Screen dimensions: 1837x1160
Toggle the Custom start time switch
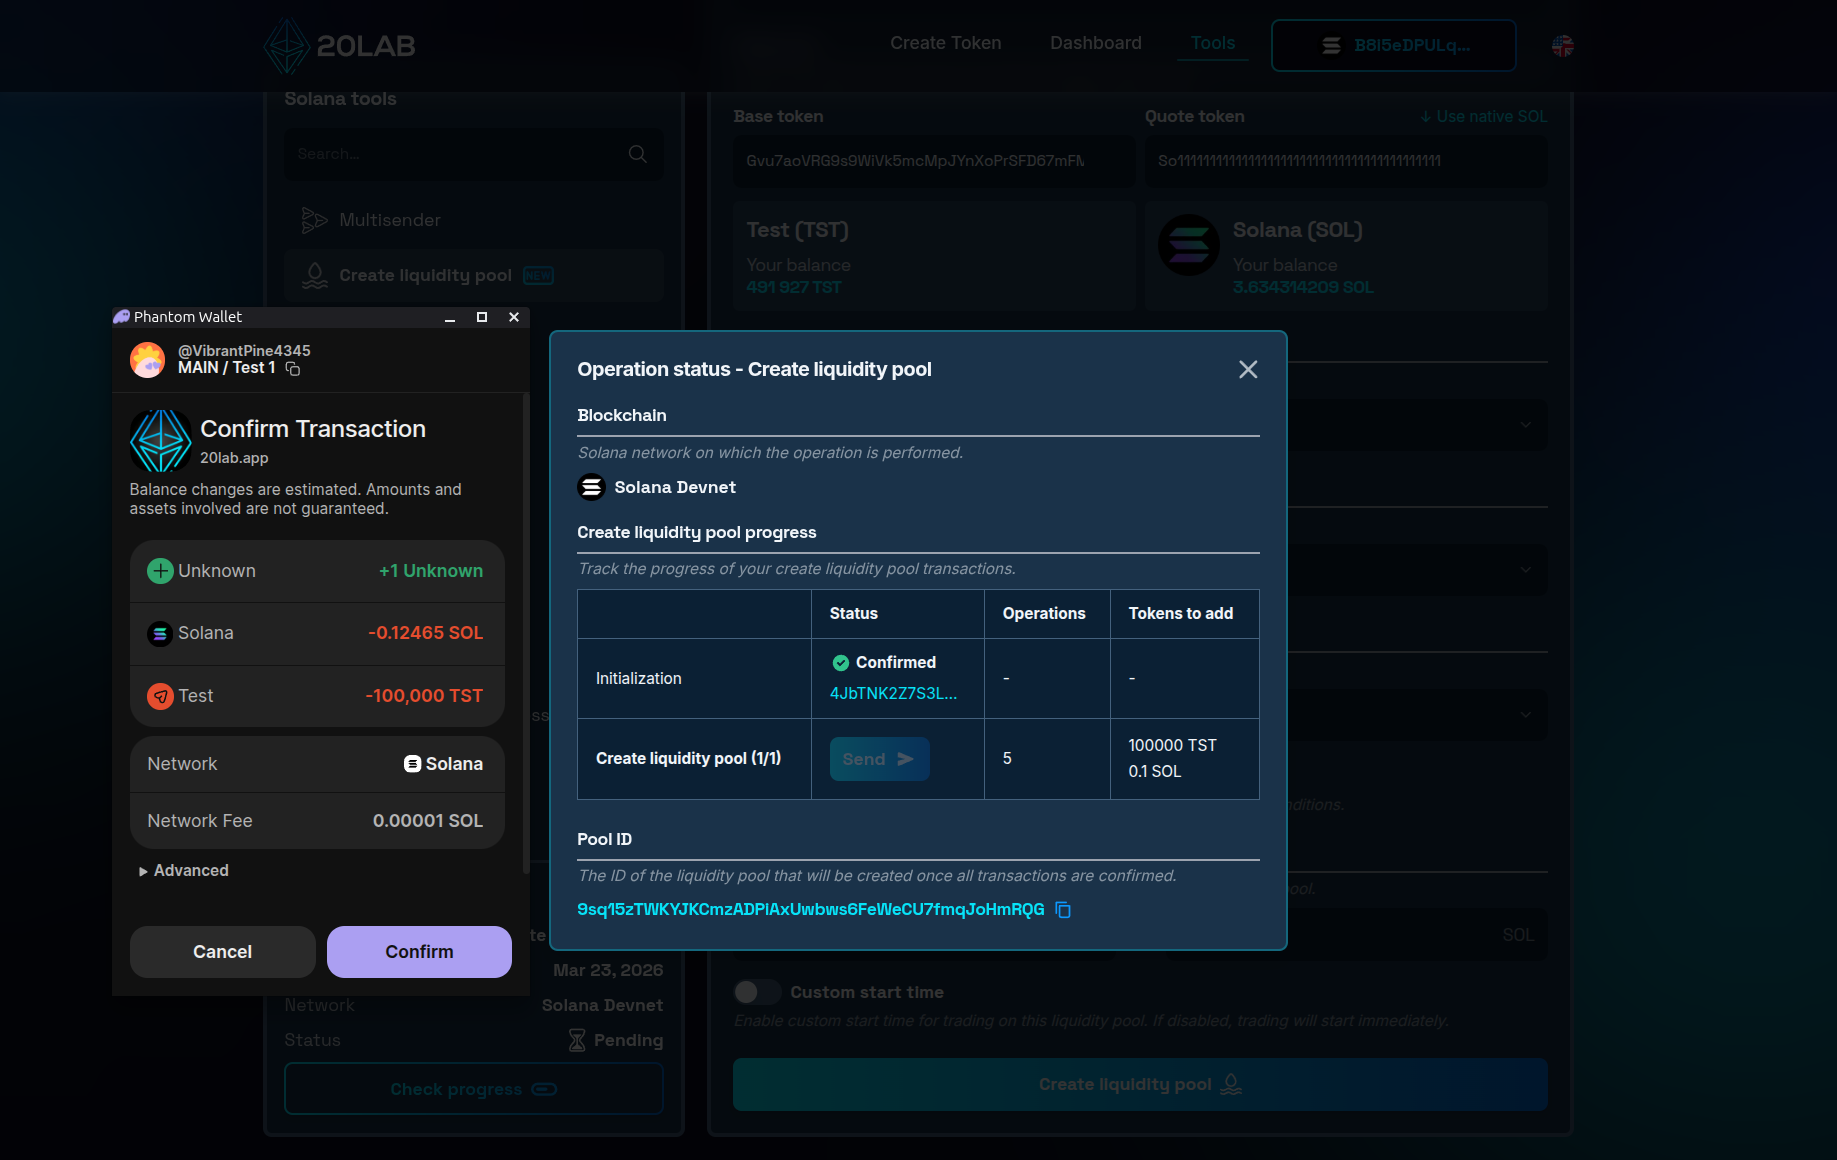[x=757, y=992]
